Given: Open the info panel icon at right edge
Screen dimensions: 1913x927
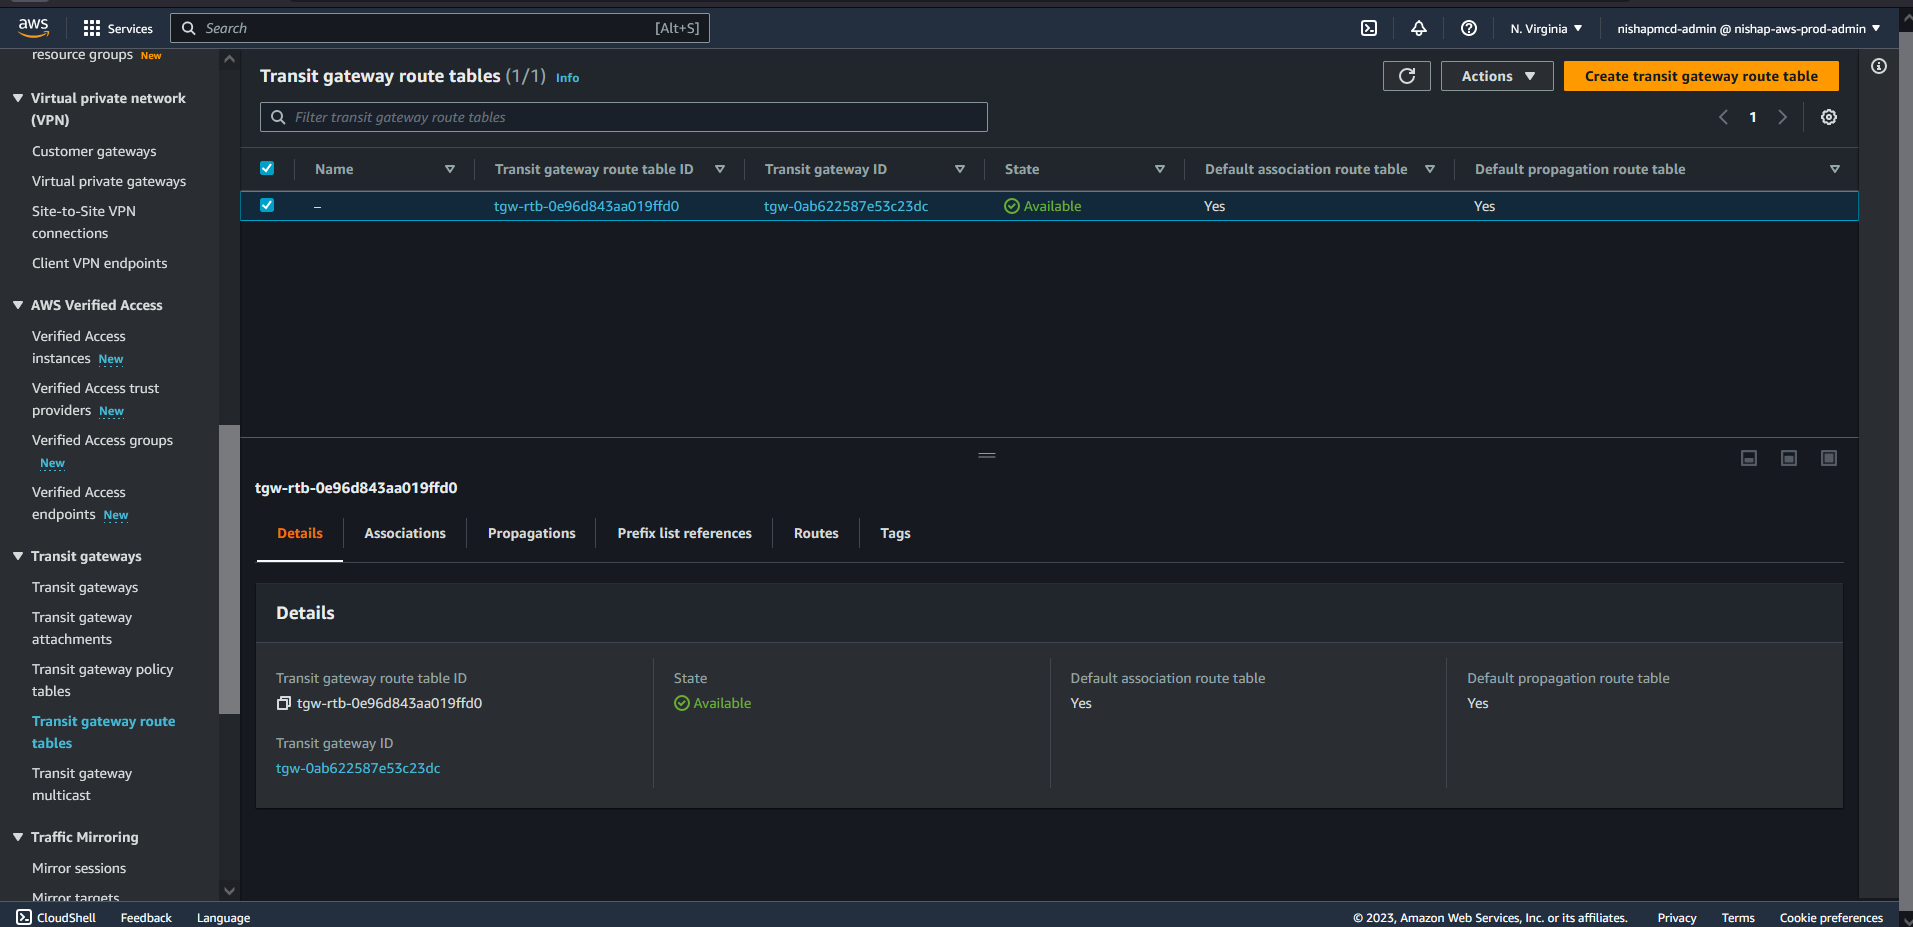Looking at the screenshot, I should click(x=1879, y=66).
